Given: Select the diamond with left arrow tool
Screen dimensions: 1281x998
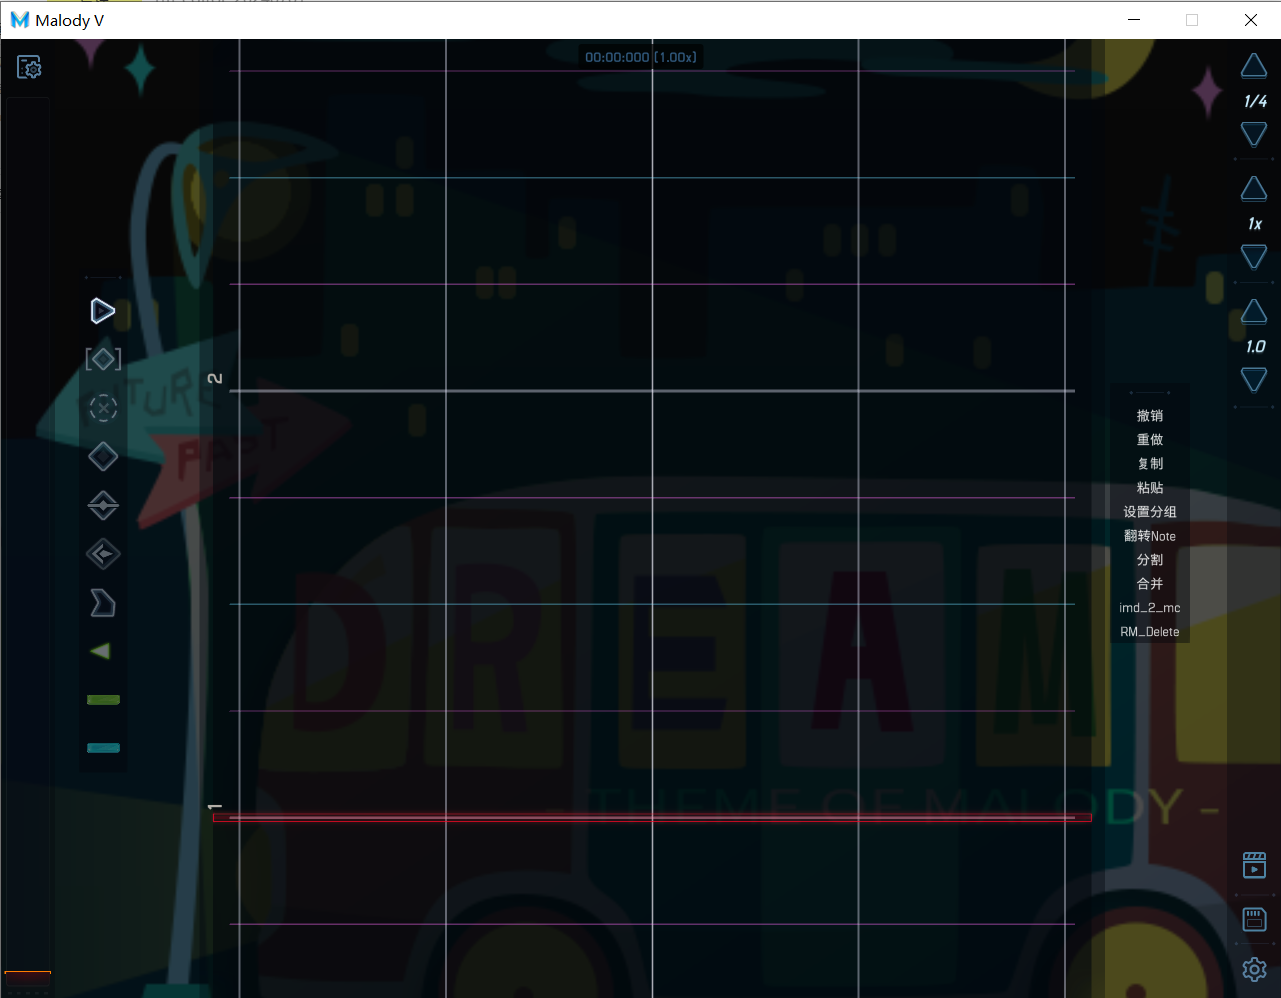Looking at the screenshot, I should click(x=103, y=553).
